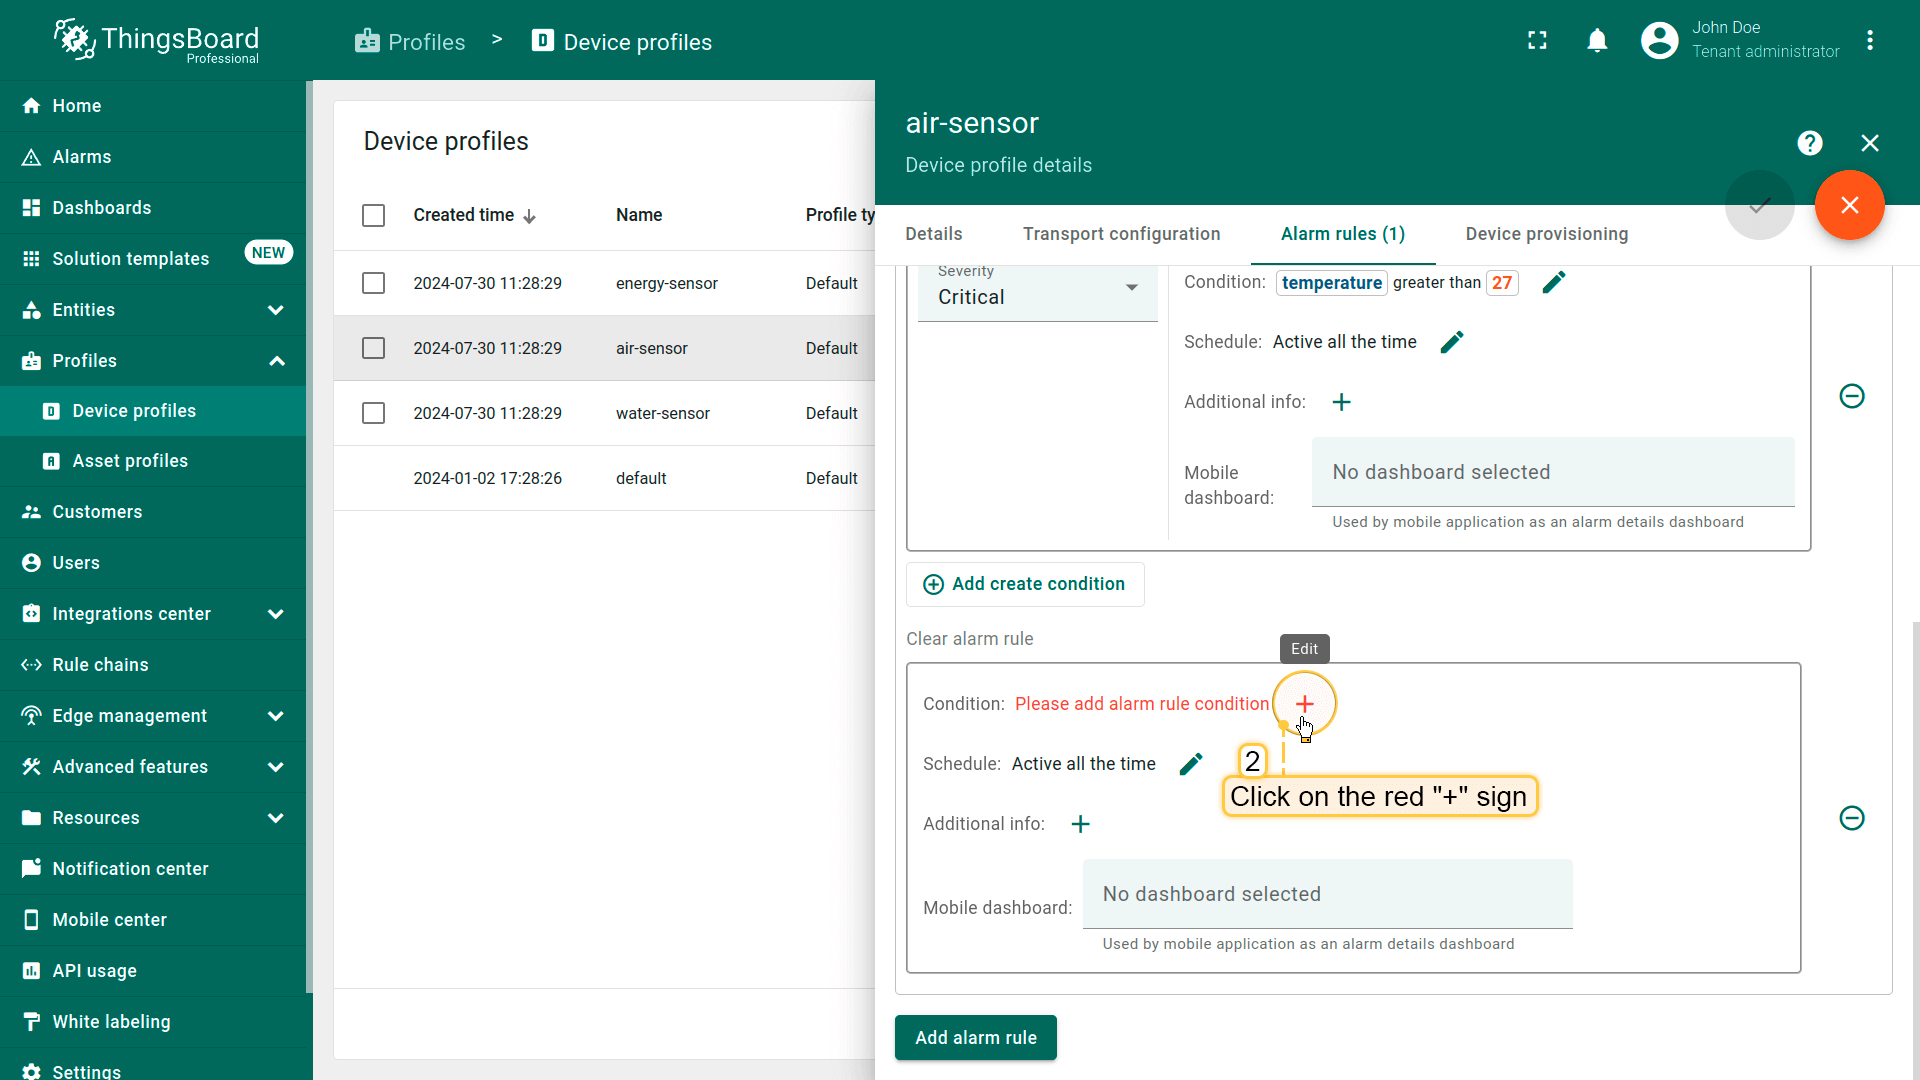Edit clear rule schedule pencil icon
Image resolution: width=1920 pixels, height=1080 pixels.
tap(1190, 764)
